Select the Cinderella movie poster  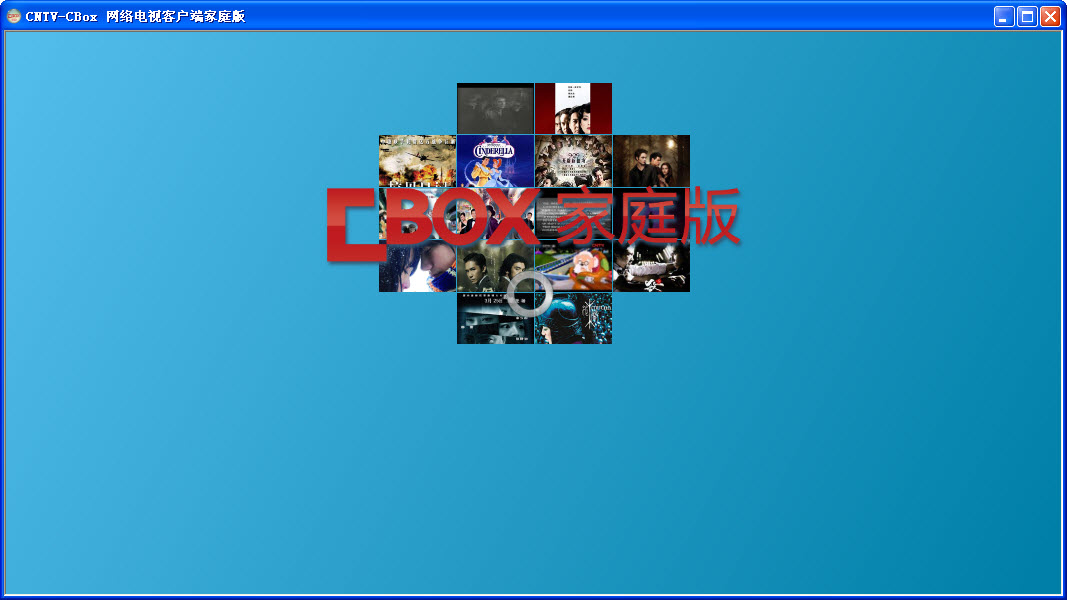click(494, 161)
